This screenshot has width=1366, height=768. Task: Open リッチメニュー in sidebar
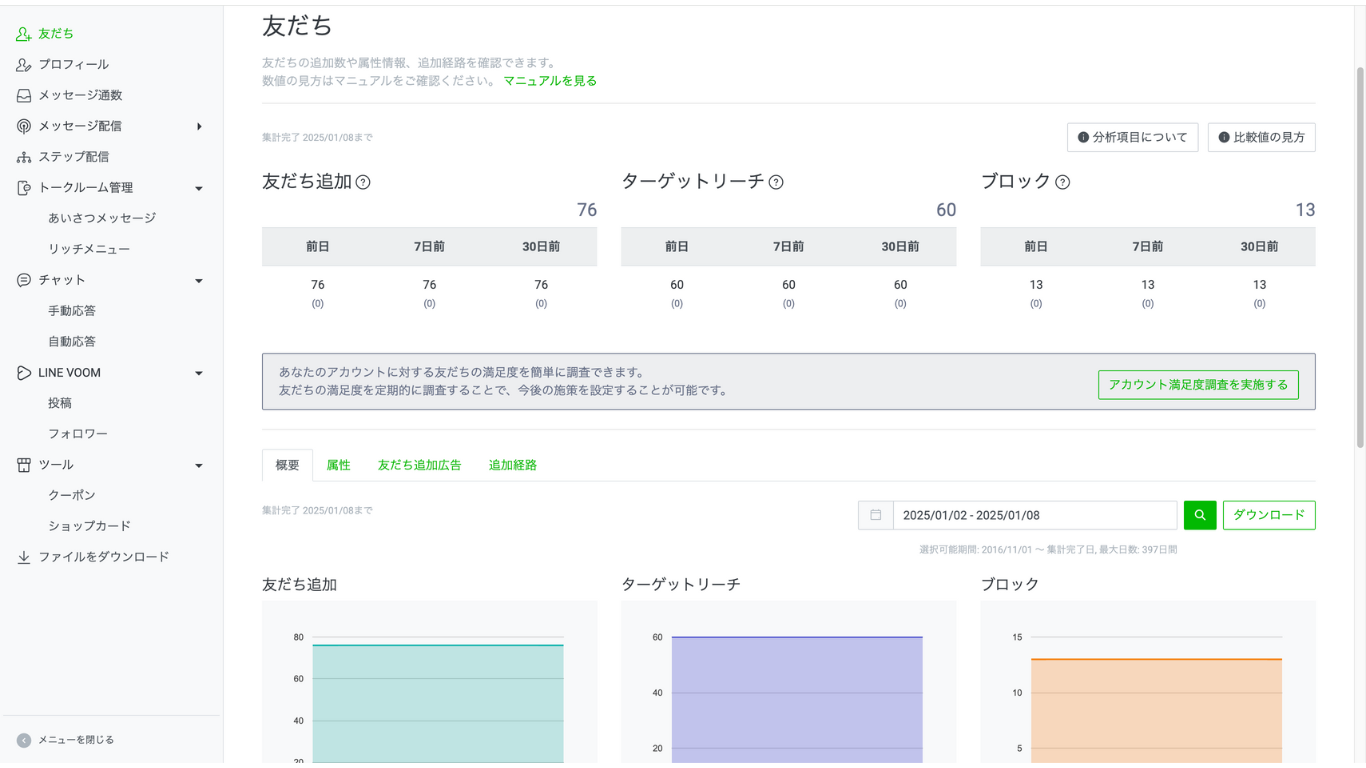(89, 249)
